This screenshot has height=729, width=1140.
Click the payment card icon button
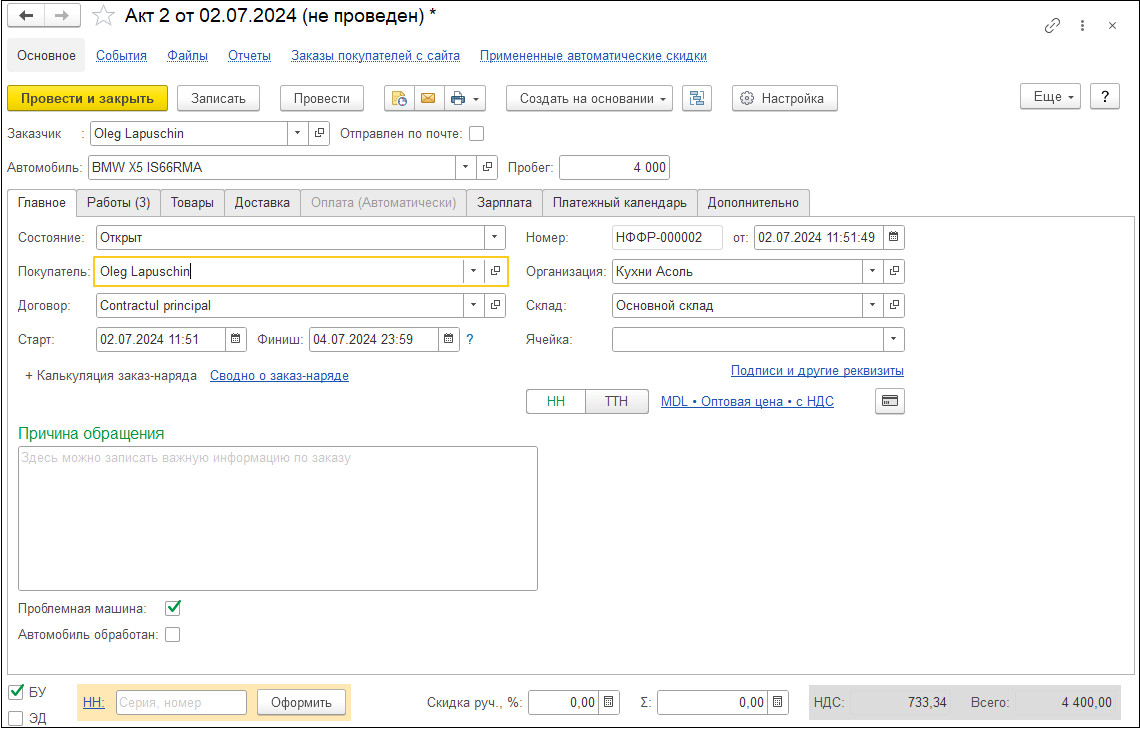click(889, 401)
